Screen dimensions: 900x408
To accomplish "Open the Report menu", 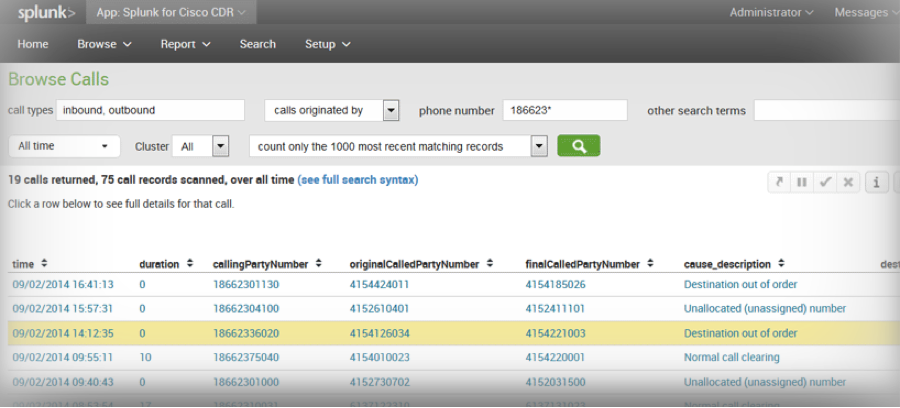I will (x=185, y=44).
